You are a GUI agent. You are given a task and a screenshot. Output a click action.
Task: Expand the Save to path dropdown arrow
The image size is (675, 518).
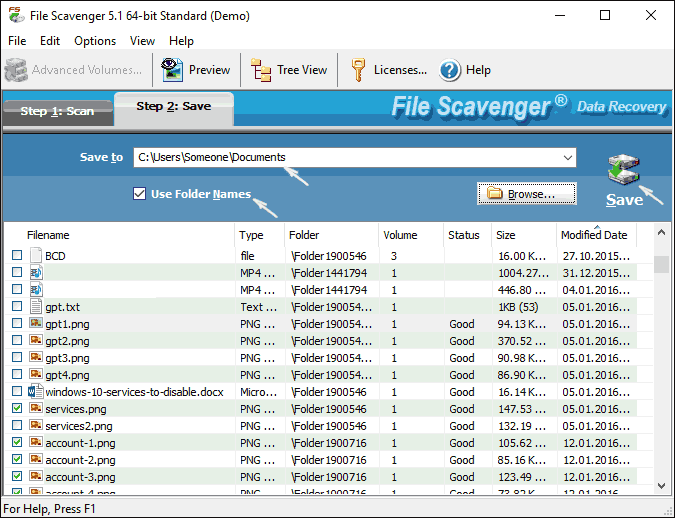(x=568, y=158)
